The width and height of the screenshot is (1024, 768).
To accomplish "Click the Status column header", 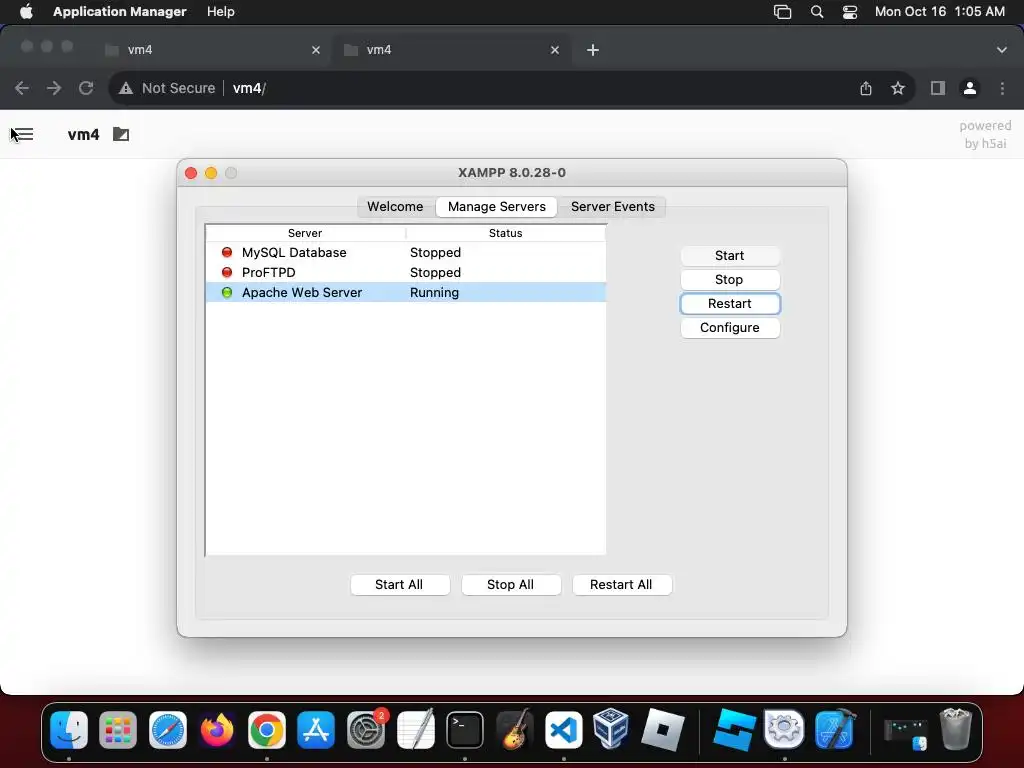I will click(505, 233).
